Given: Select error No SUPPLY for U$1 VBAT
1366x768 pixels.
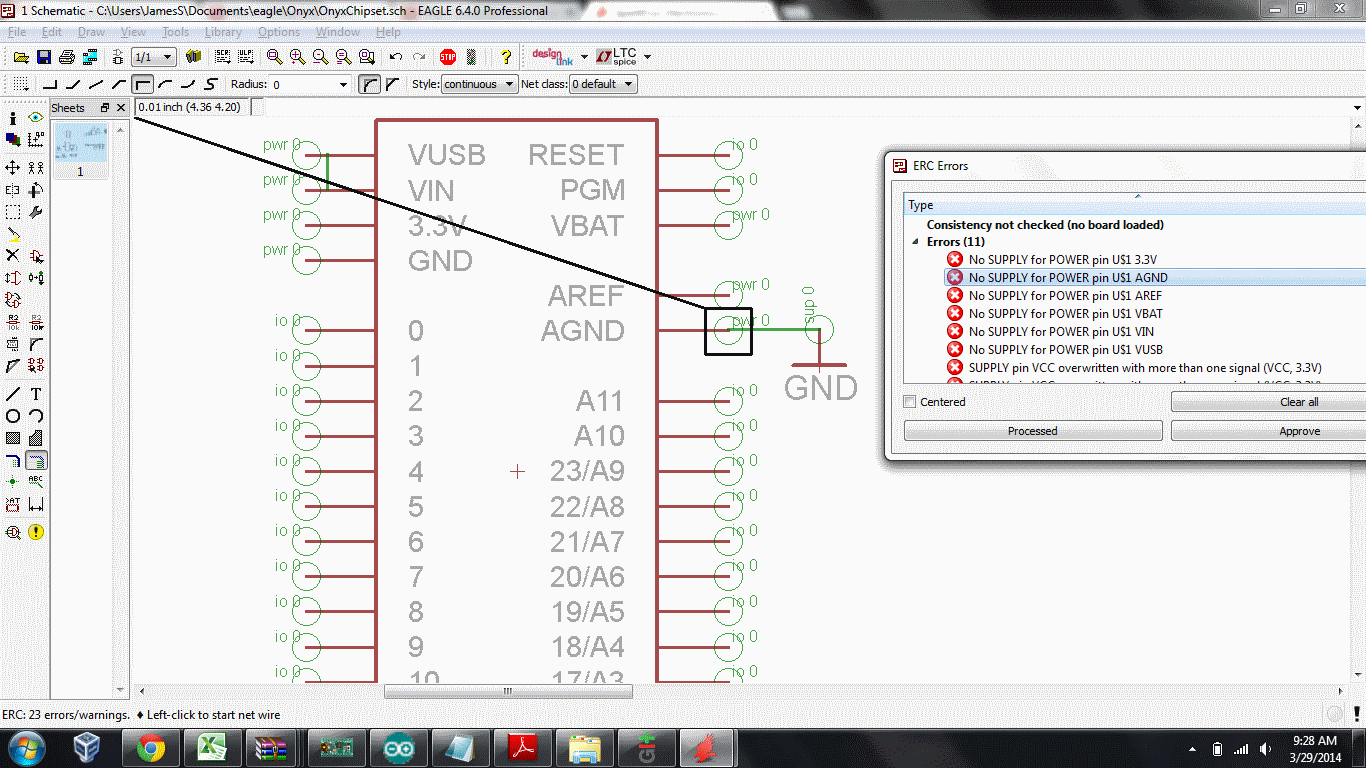Looking at the screenshot, I should pyautogui.click(x=1065, y=314).
